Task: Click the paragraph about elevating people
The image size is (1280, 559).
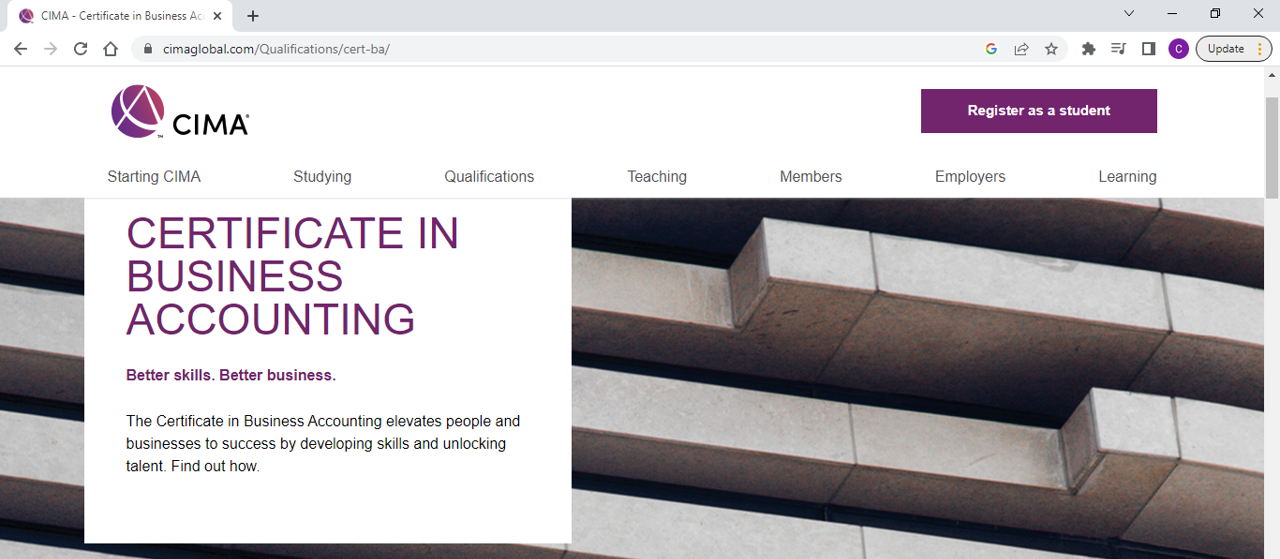Action: (323, 444)
